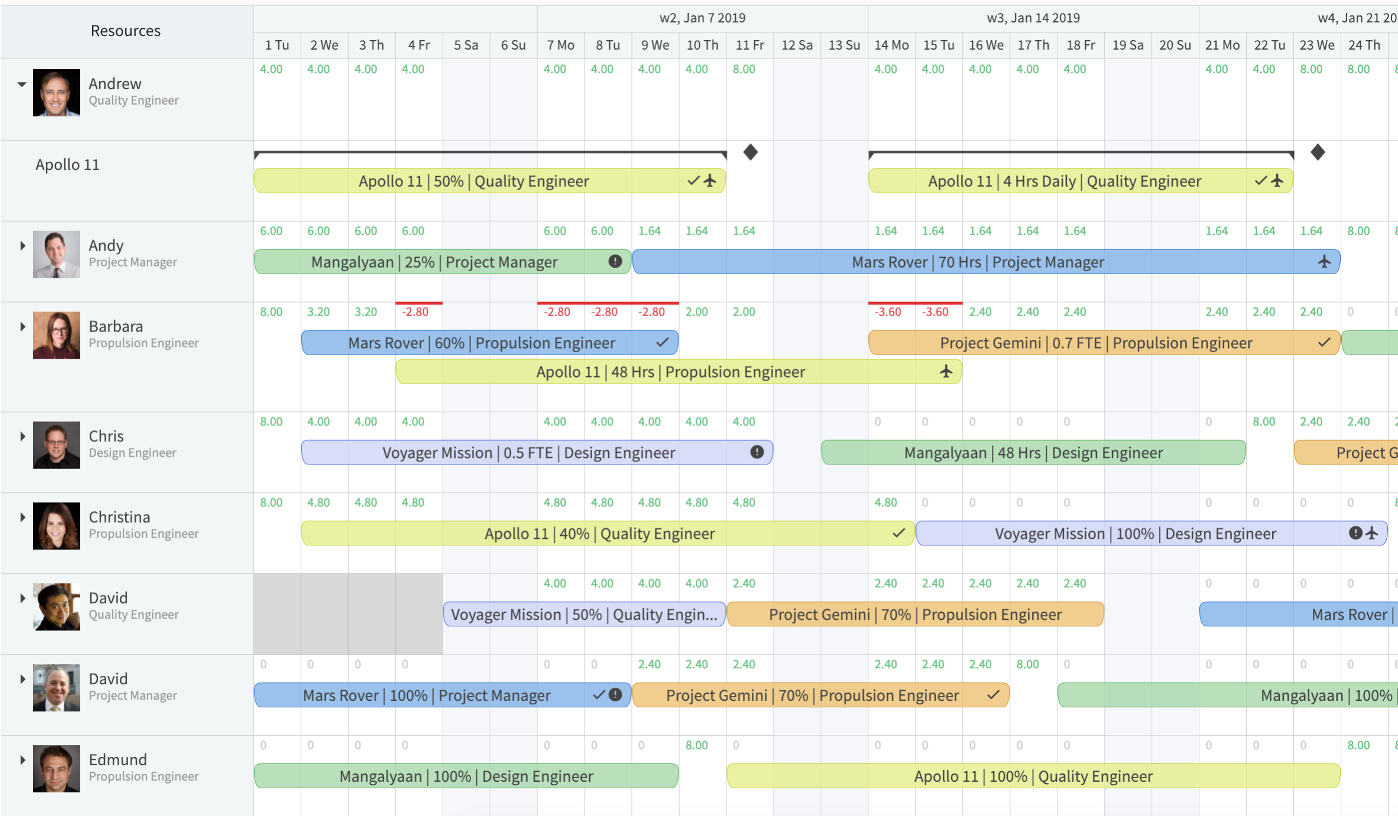Click alert icon on Voyager Mission 0.5 FTE bar
This screenshot has height=816, width=1398.
click(x=757, y=453)
